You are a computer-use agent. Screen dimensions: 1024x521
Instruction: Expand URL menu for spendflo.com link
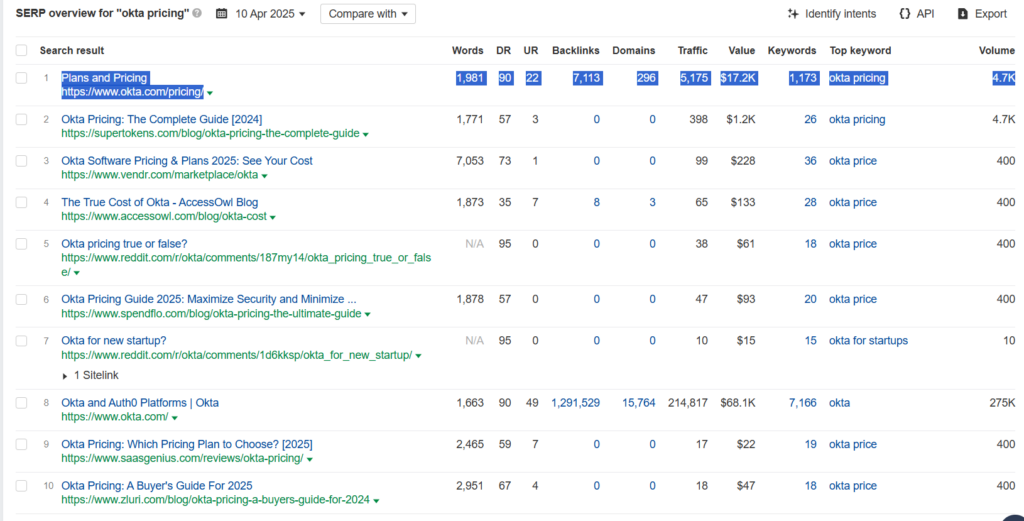(368, 315)
